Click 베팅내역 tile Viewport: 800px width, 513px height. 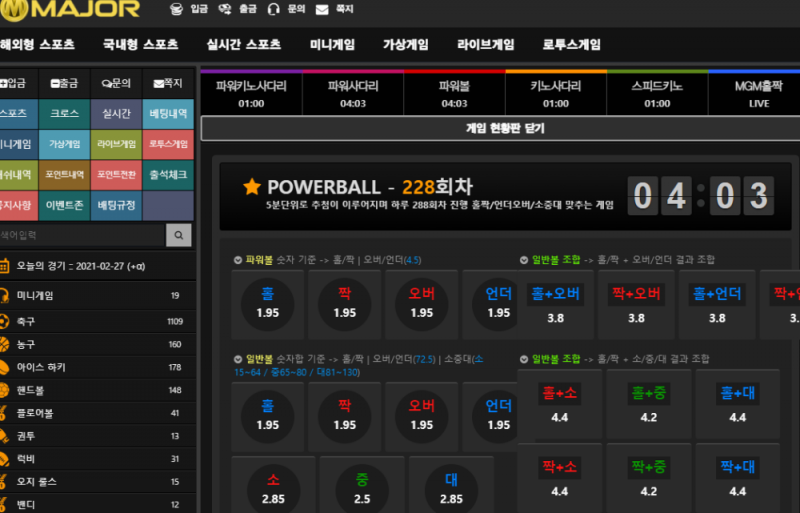point(168,113)
